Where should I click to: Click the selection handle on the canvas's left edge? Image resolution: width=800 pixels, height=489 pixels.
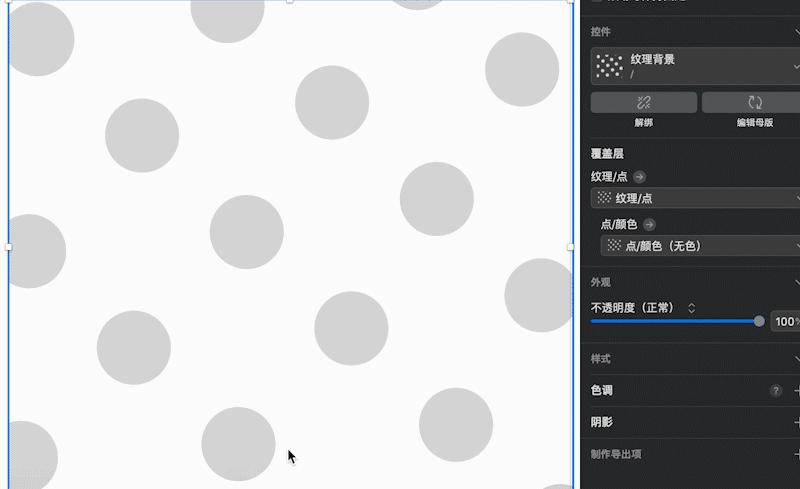pos(8,247)
